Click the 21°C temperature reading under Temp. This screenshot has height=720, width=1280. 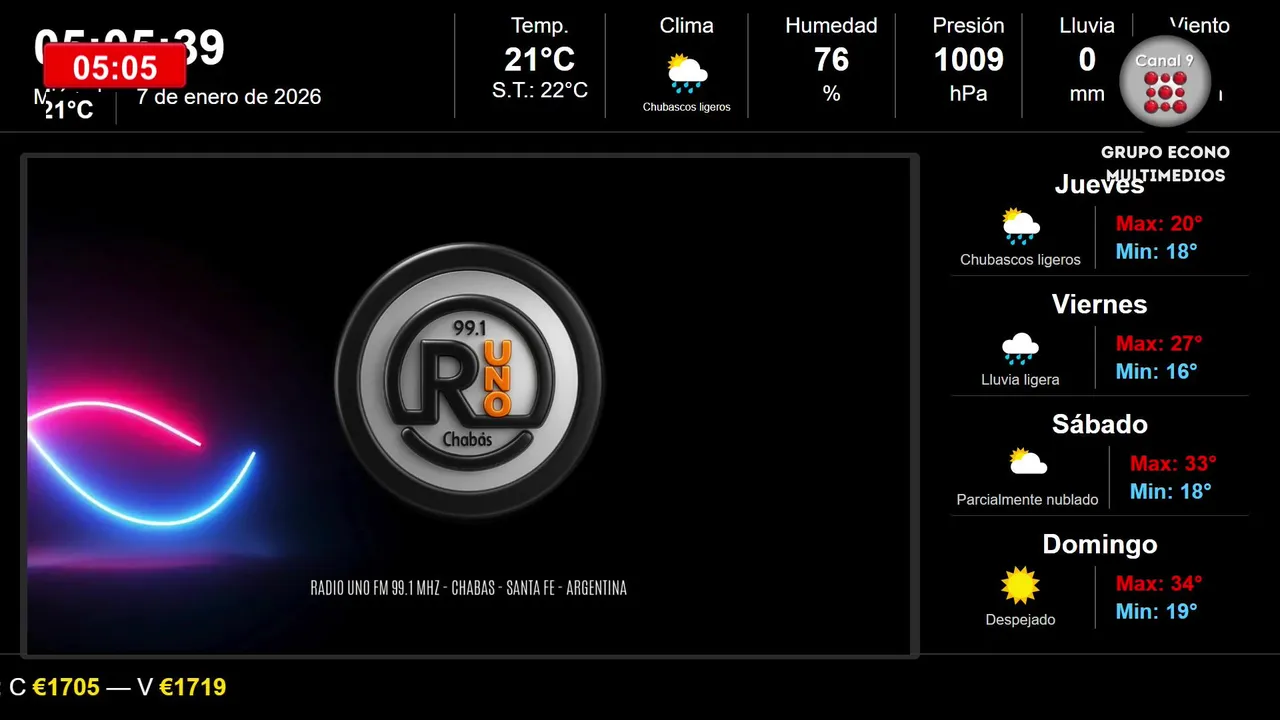(539, 60)
